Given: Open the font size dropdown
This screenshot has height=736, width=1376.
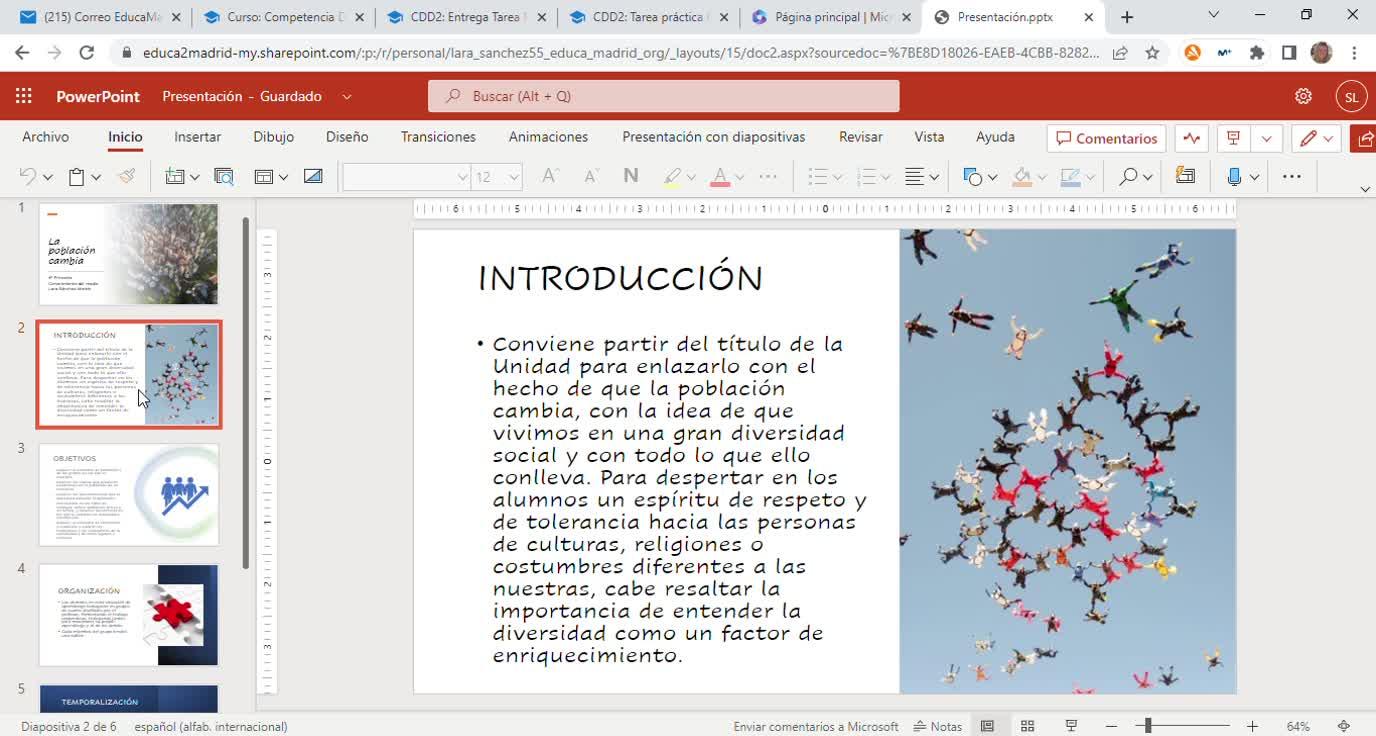Looking at the screenshot, I should click(514, 177).
